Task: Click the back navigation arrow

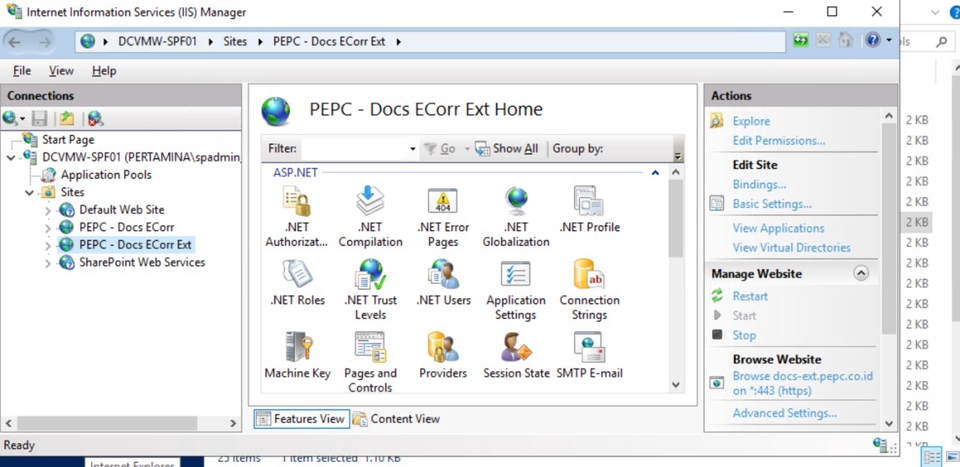Action: (15, 42)
